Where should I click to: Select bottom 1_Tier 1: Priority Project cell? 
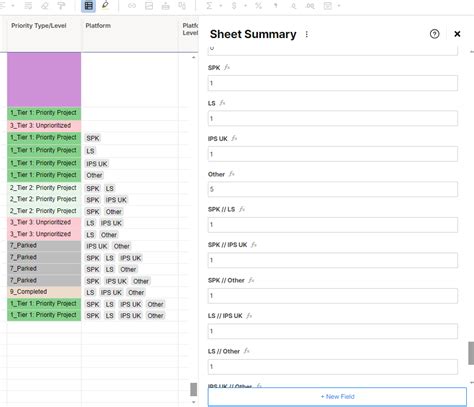point(44,315)
